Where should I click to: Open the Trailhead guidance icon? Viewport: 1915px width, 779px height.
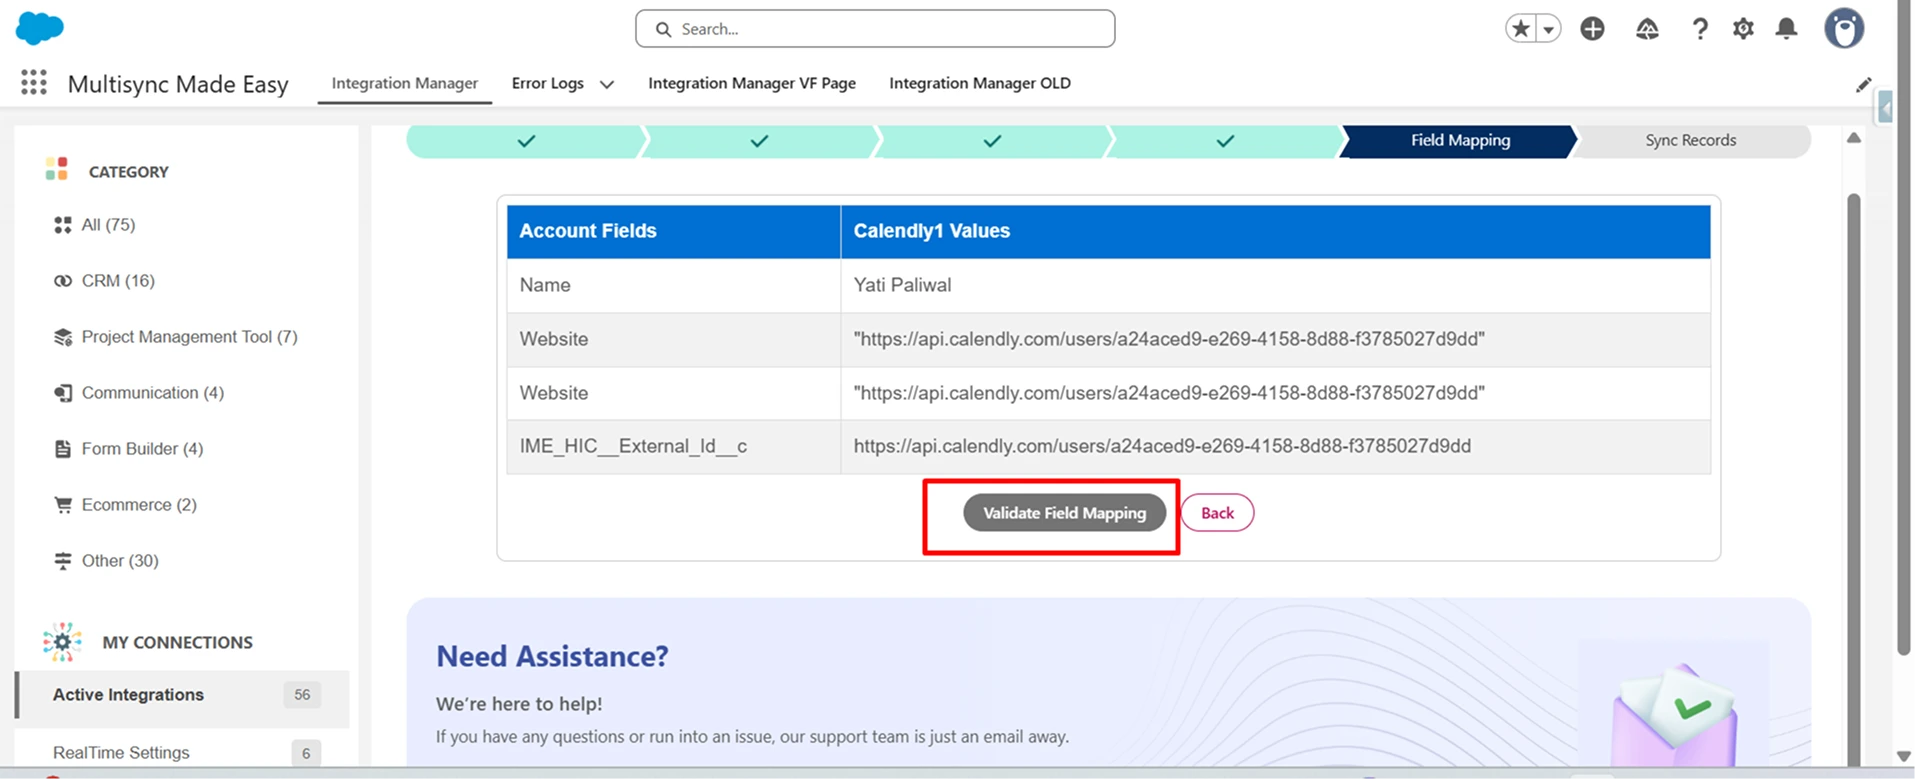click(x=1647, y=29)
